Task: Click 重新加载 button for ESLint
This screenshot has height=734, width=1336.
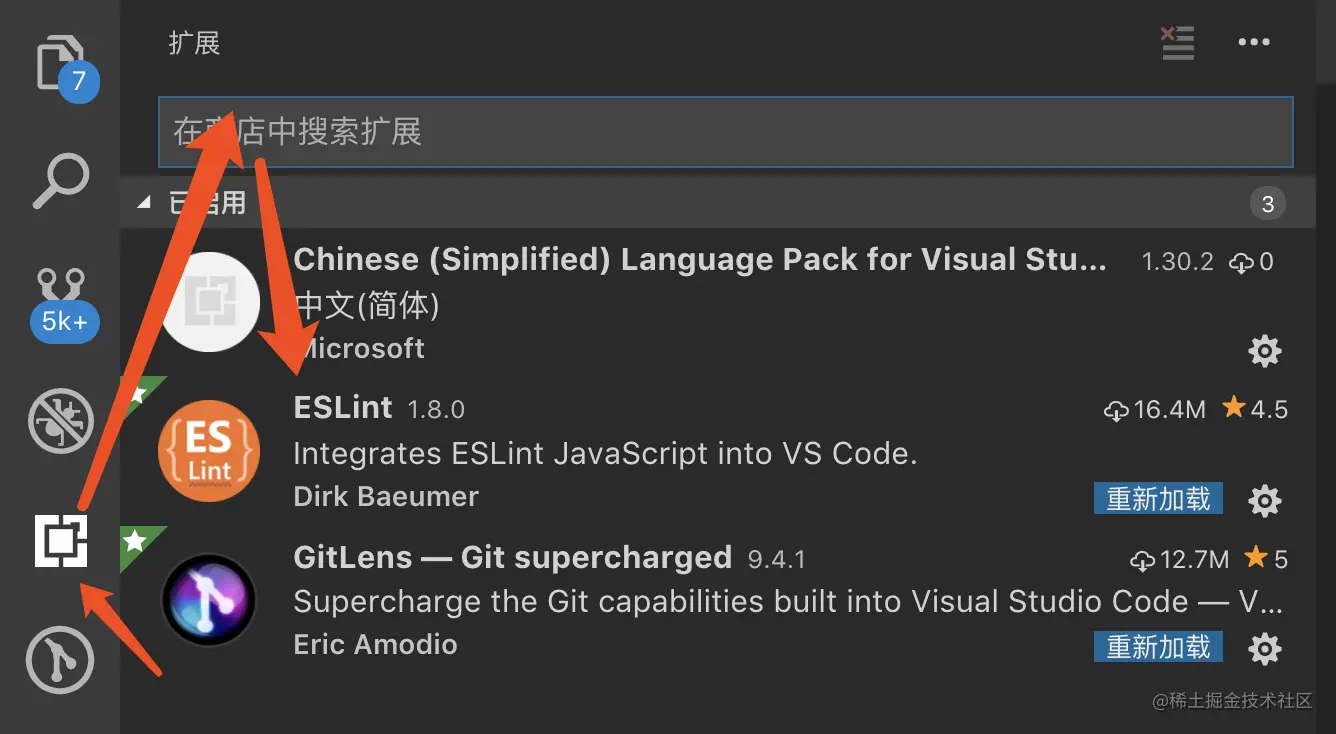Action: click(1158, 499)
